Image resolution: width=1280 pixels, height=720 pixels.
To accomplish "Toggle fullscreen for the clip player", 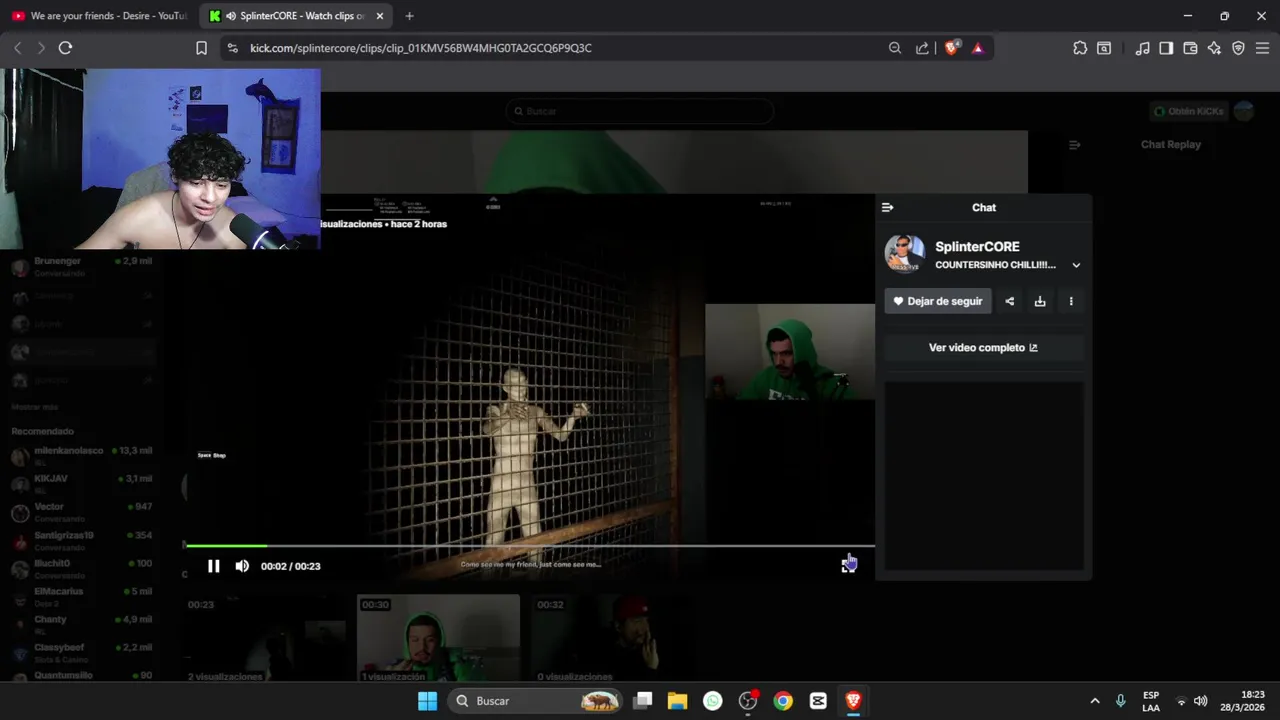I will [x=848, y=566].
